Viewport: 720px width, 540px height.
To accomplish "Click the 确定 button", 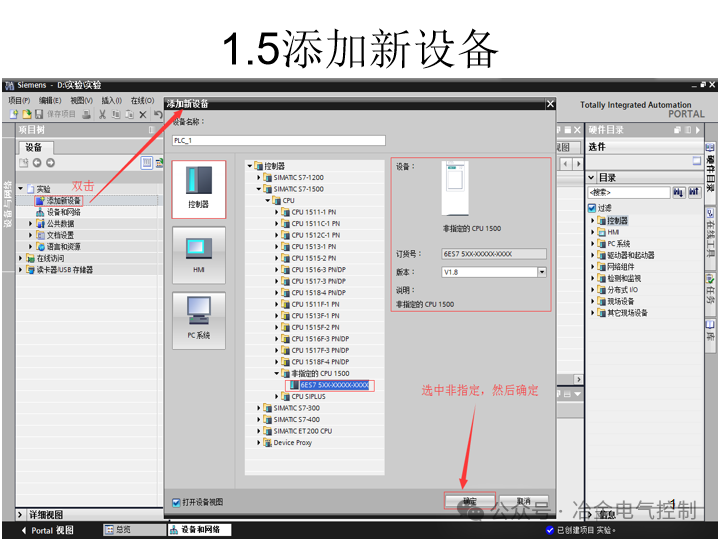I will point(470,501).
